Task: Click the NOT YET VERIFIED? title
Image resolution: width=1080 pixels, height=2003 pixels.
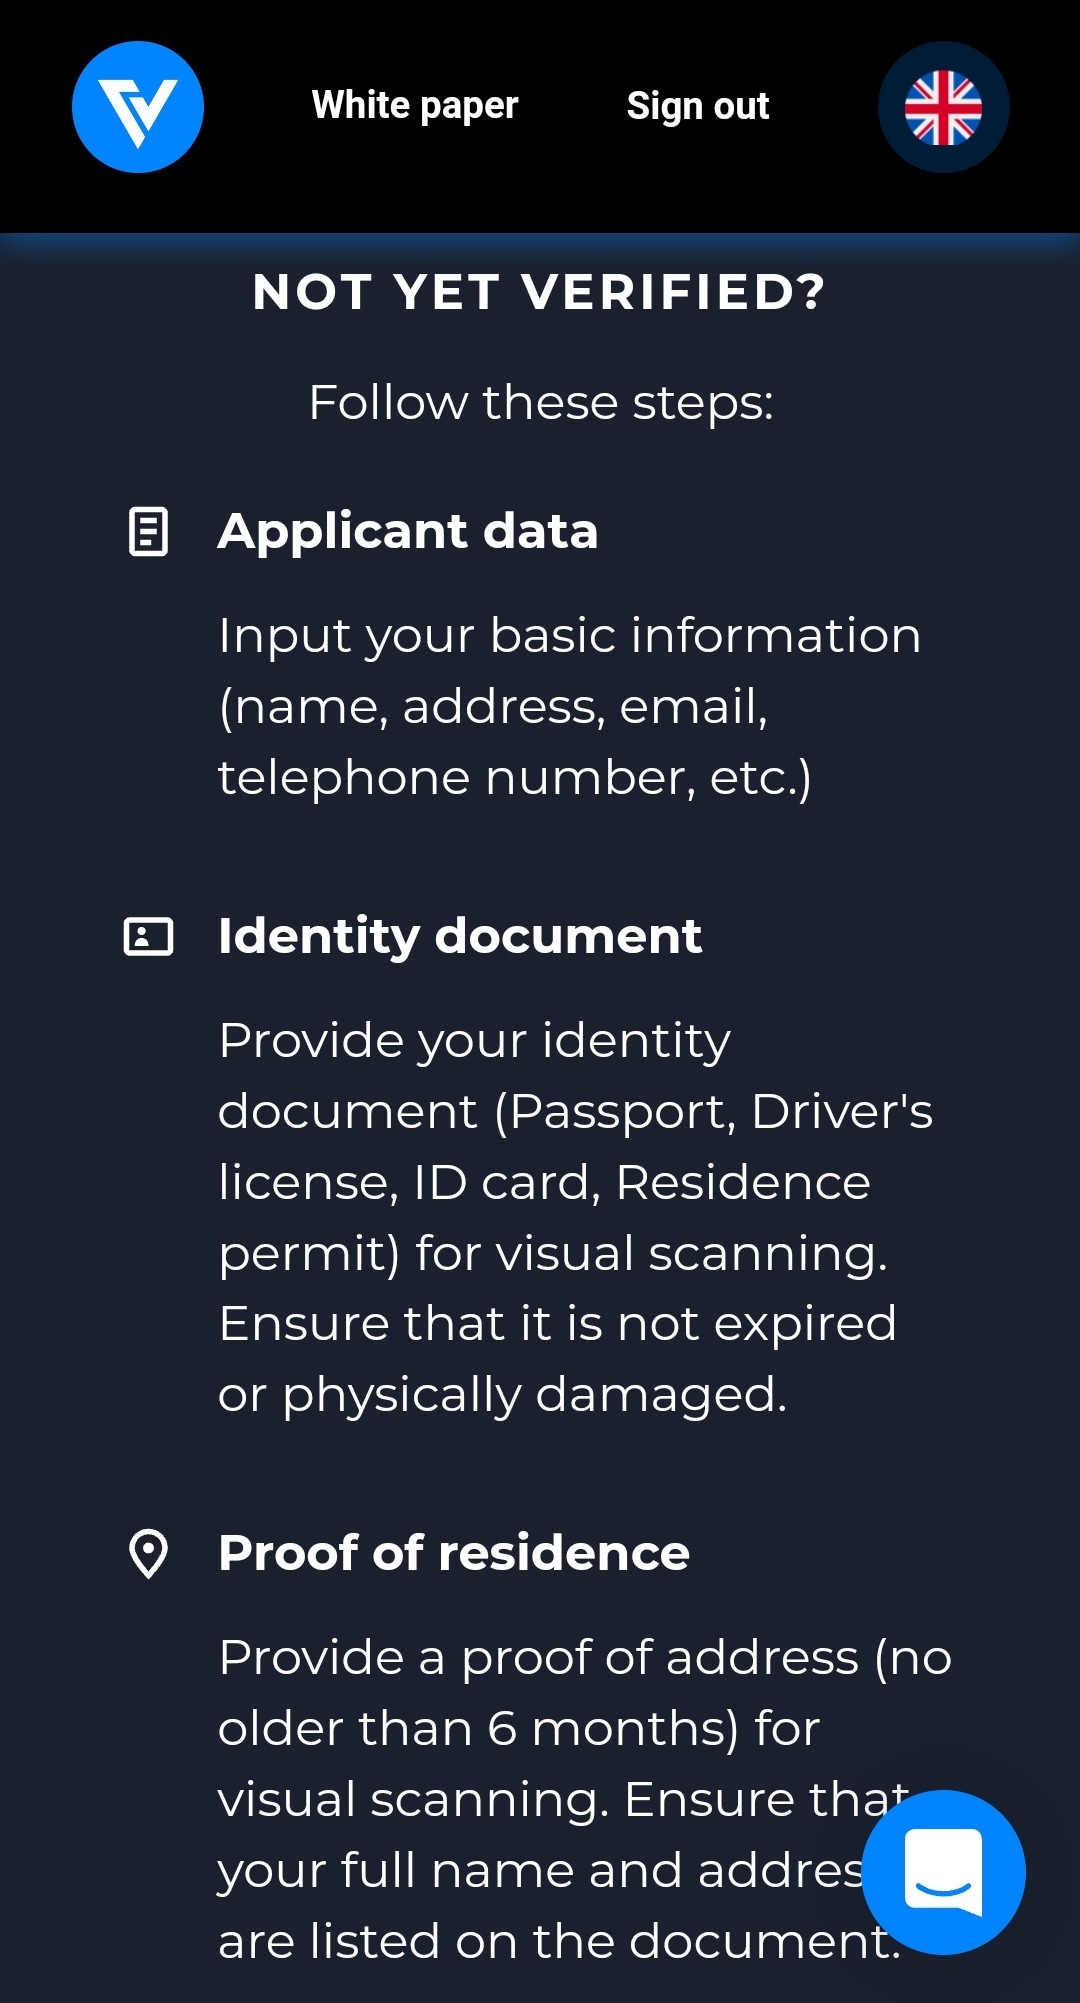Action: (x=540, y=292)
